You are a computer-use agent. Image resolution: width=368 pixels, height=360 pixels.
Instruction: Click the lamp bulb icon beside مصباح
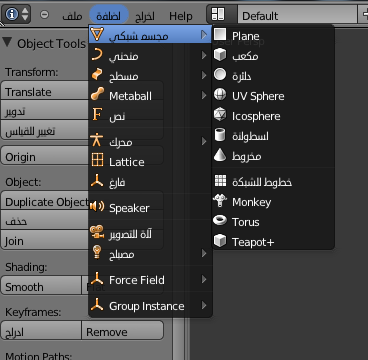pyautogui.click(x=97, y=253)
